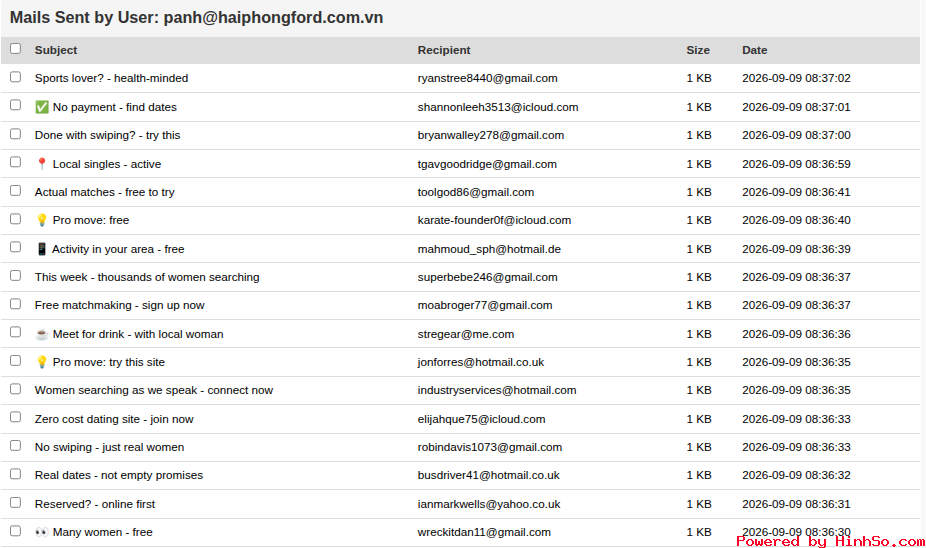Click recipient jonforres@hotmail.co.uk
926x548 pixels.
click(x=481, y=362)
